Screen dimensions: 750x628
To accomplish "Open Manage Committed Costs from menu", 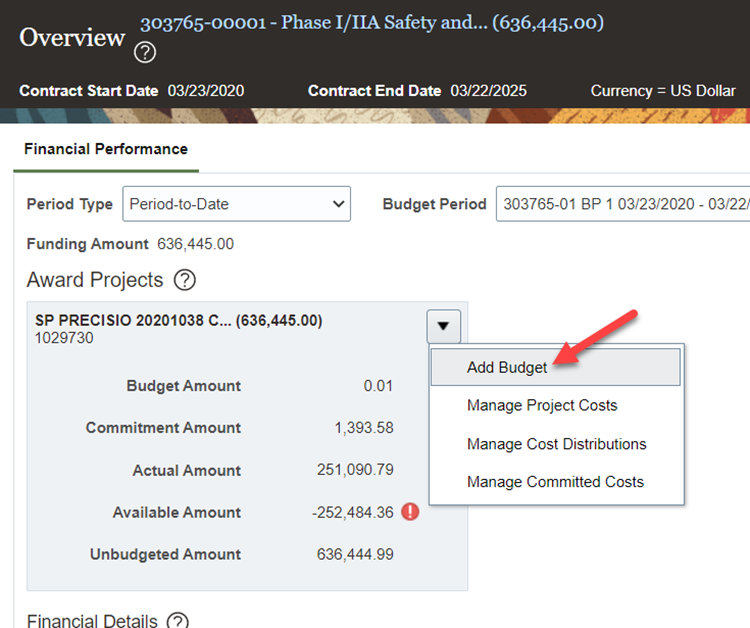I will [555, 482].
